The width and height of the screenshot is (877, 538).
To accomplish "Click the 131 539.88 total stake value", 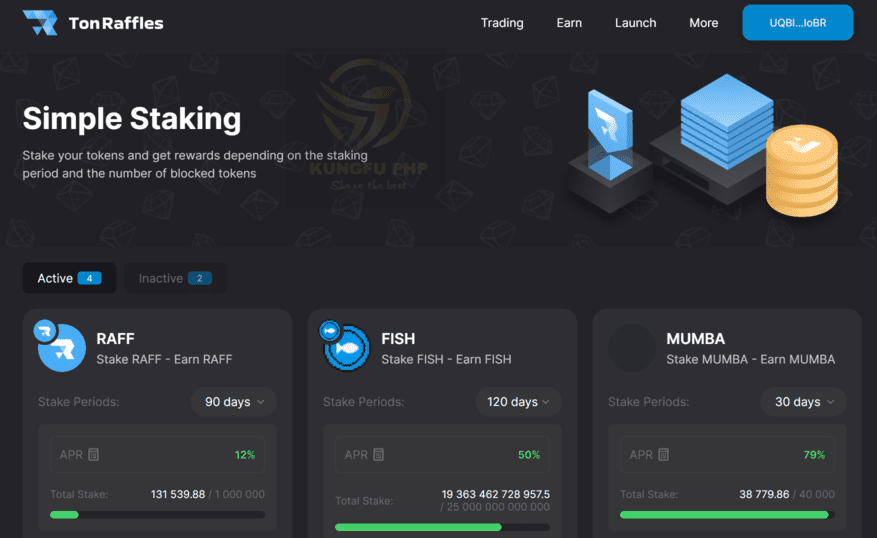I will pyautogui.click(x=178, y=494).
